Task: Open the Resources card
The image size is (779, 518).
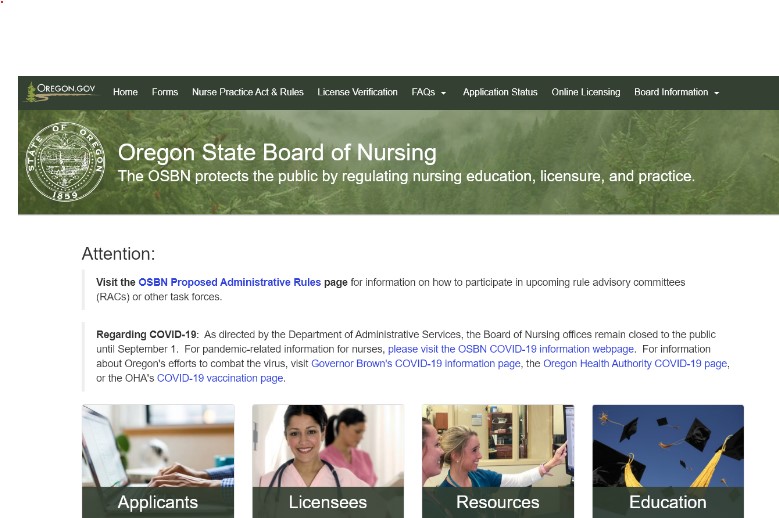Action: tap(498, 461)
